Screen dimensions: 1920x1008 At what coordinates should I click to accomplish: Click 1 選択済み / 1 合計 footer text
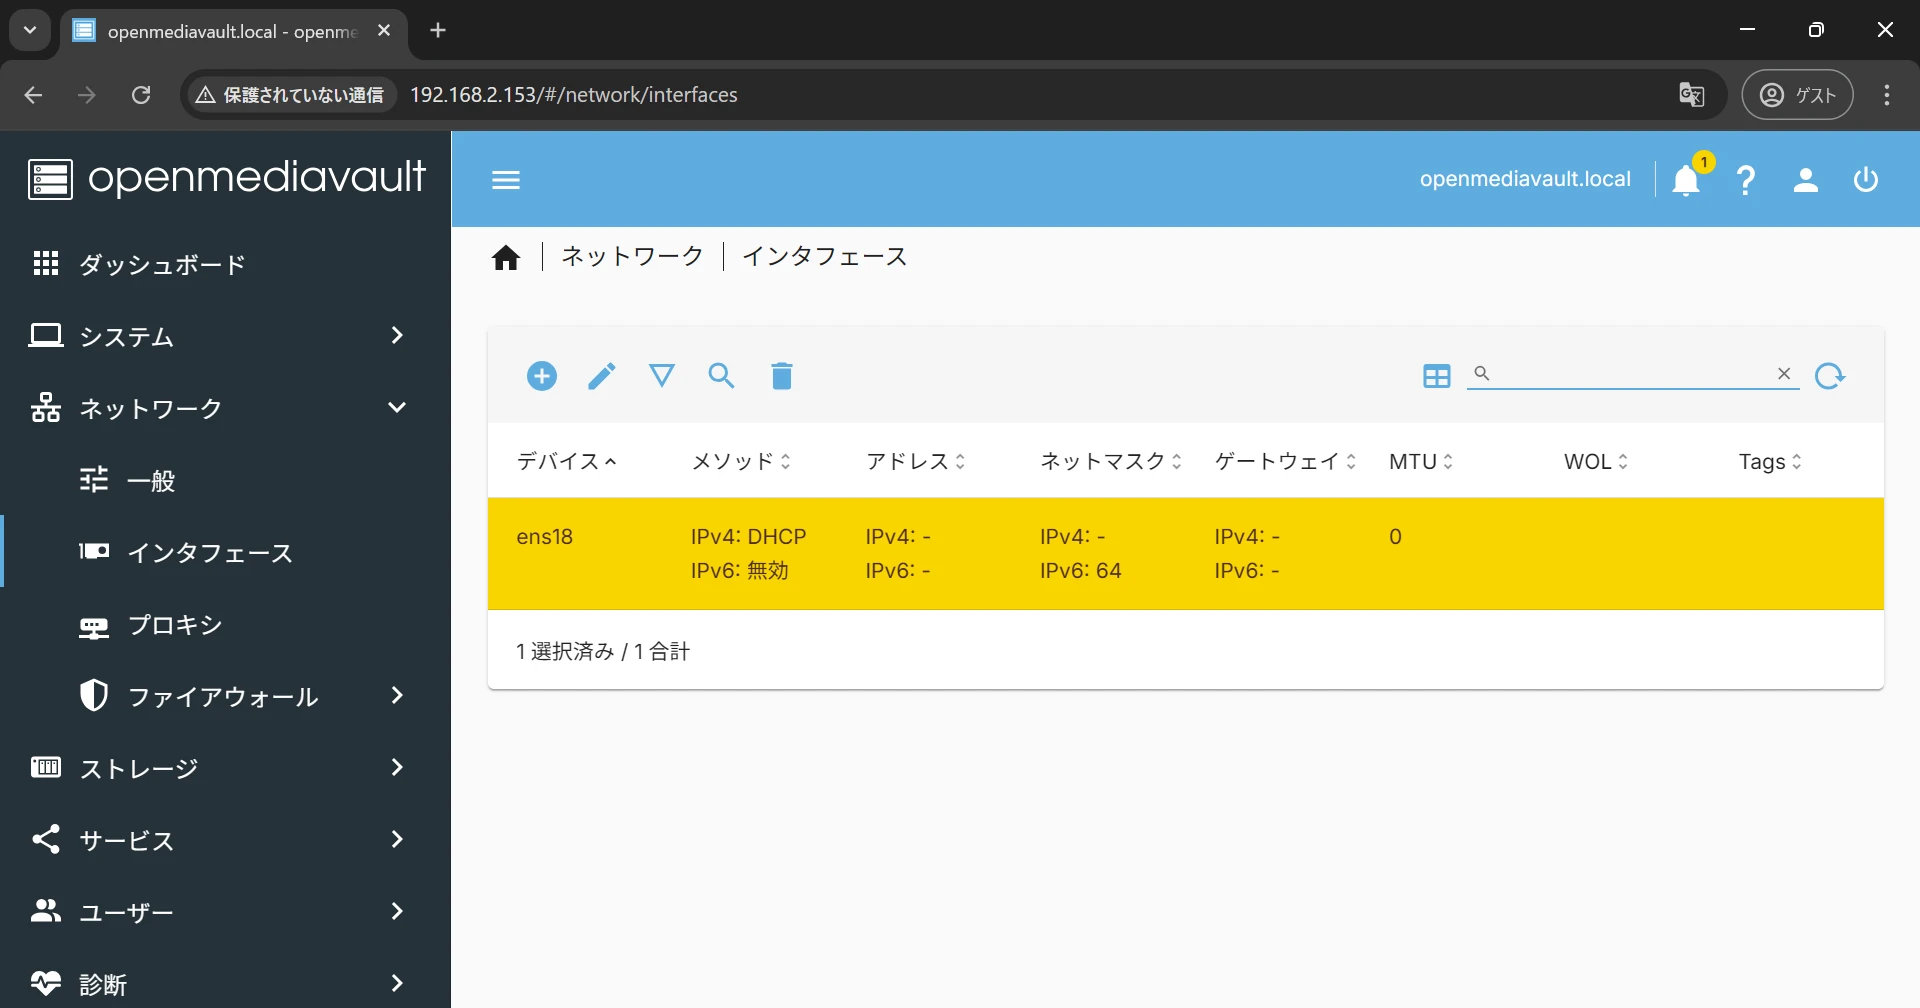tap(603, 652)
